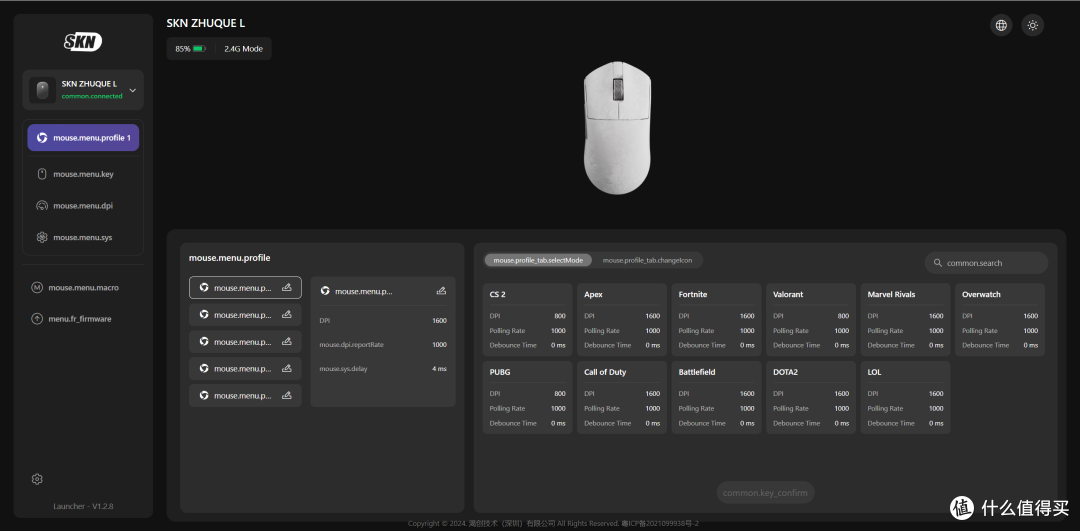The image size is (1080, 531).
Task: Open the language globe icon
Action: pos(1001,25)
